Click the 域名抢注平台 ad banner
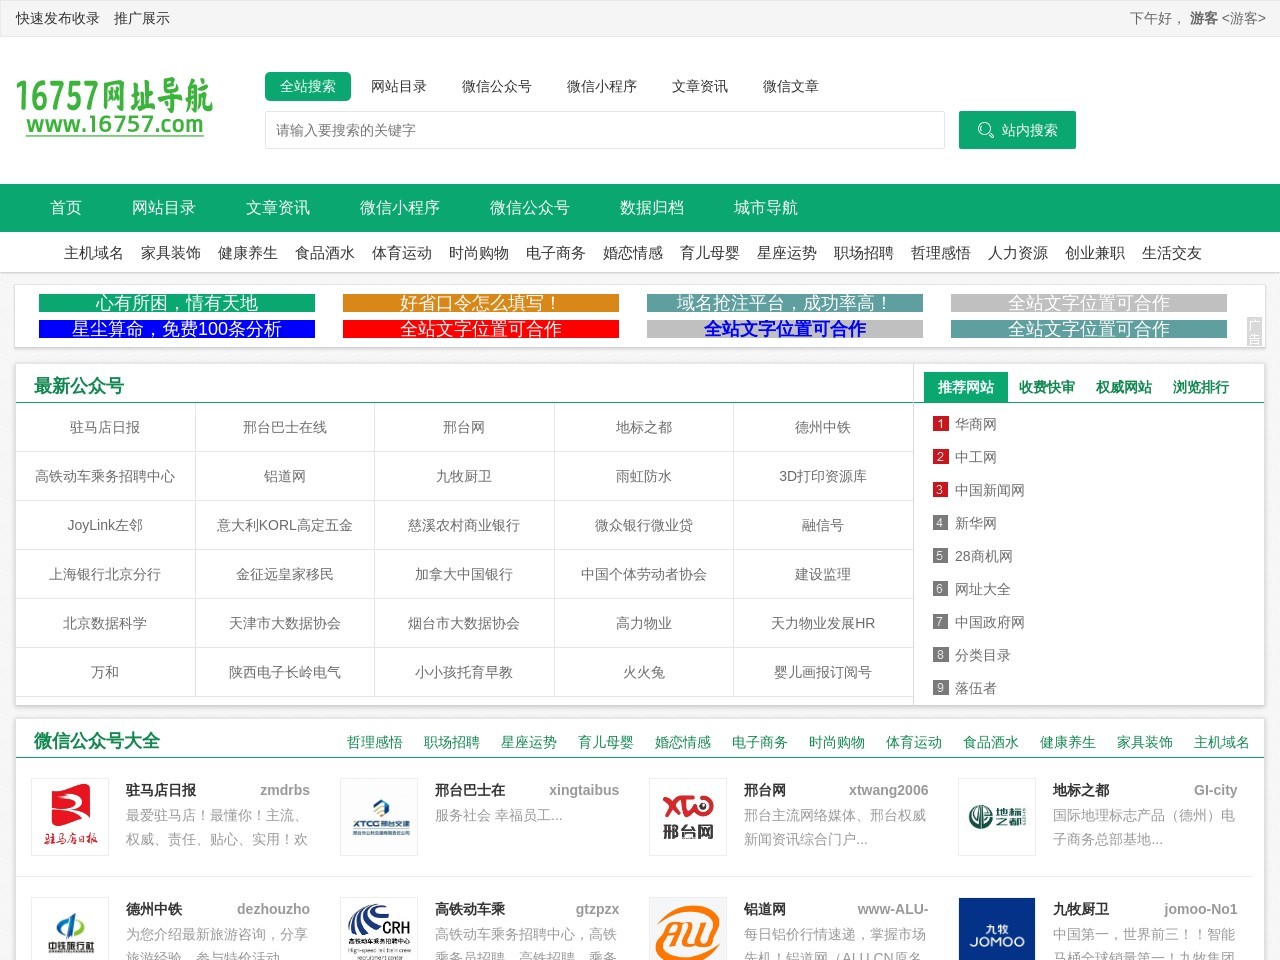 tap(785, 303)
